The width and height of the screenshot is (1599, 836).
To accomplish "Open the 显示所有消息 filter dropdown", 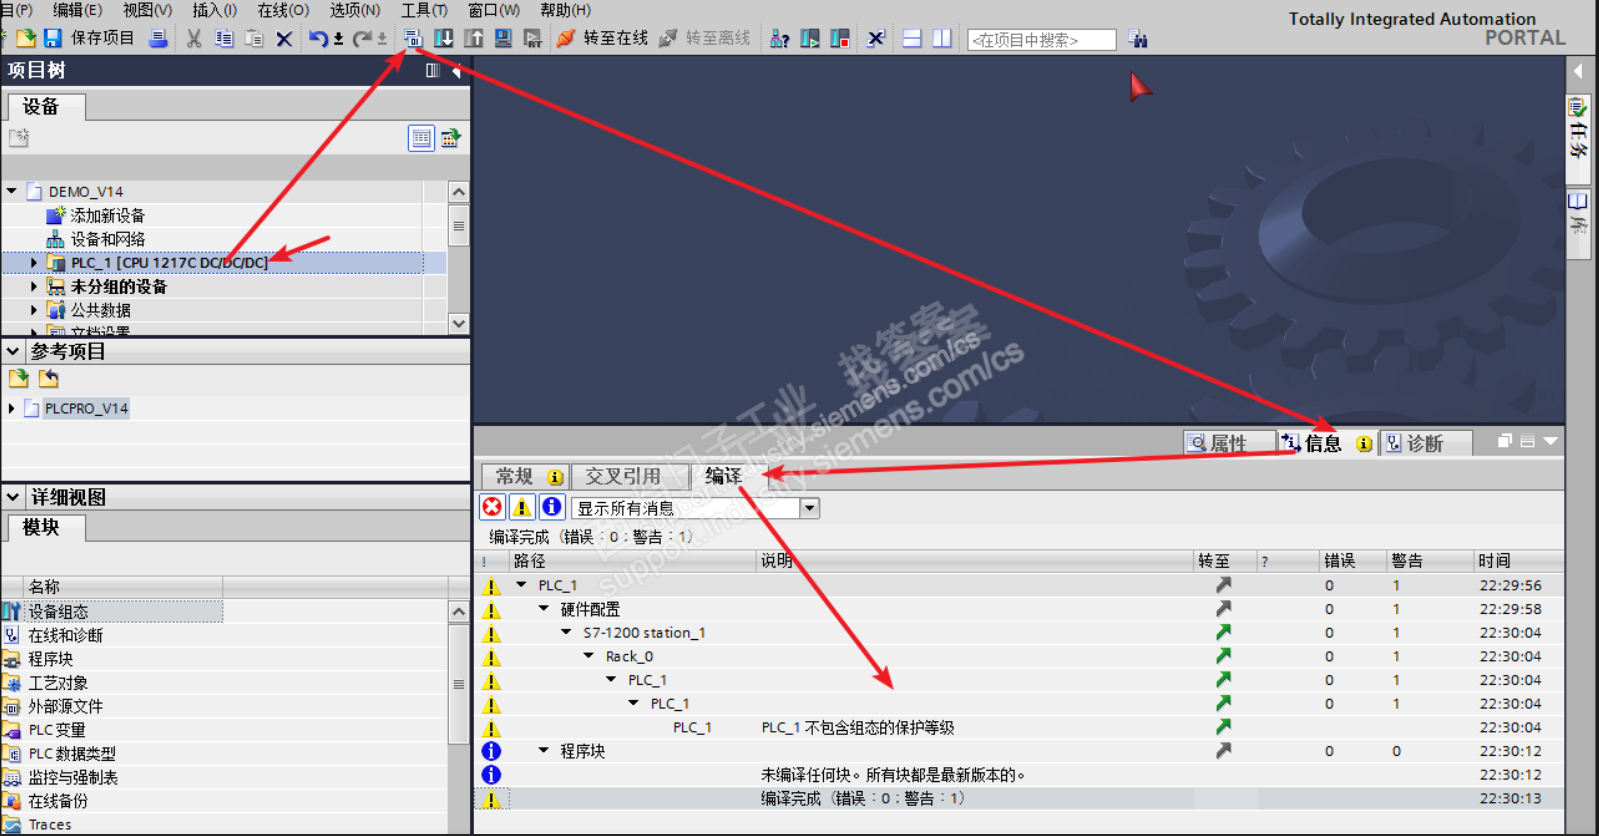I will (x=809, y=508).
